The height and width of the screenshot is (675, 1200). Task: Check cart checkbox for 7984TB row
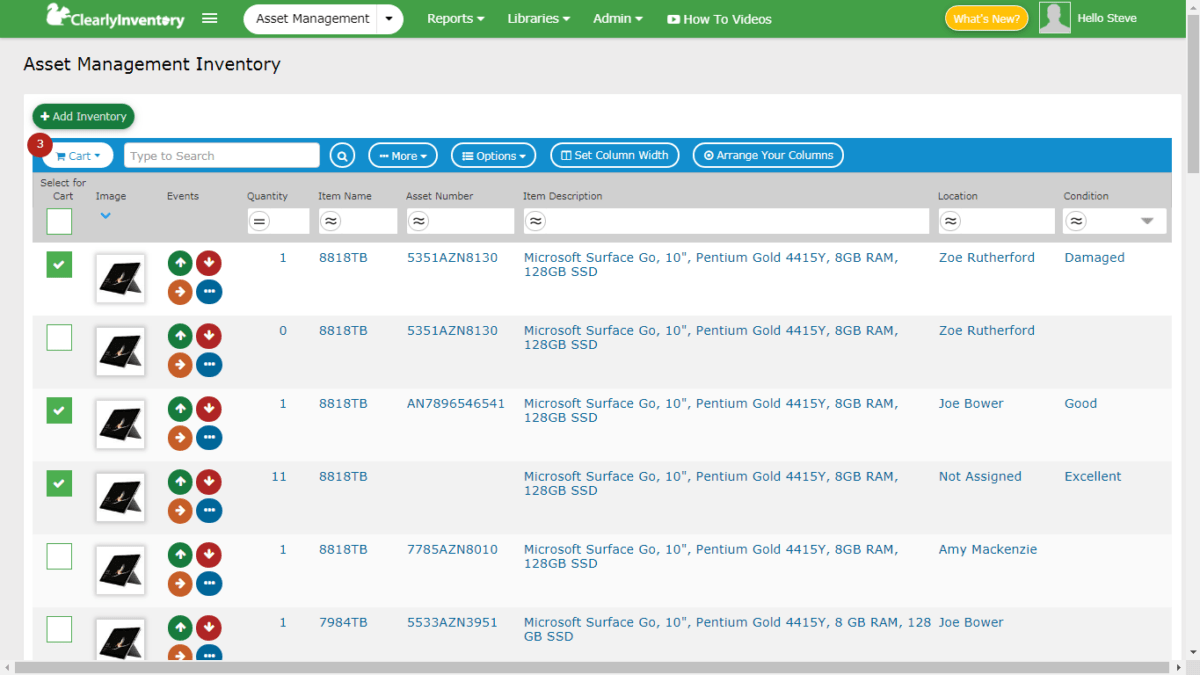[60, 630]
